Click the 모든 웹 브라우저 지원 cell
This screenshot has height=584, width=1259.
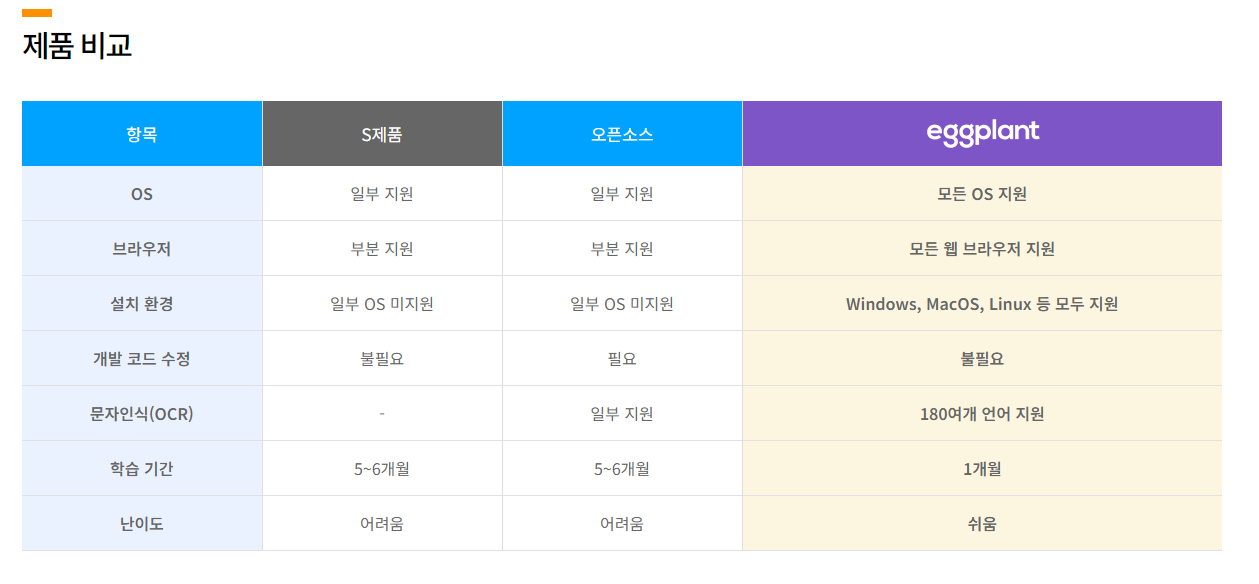coord(982,249)
